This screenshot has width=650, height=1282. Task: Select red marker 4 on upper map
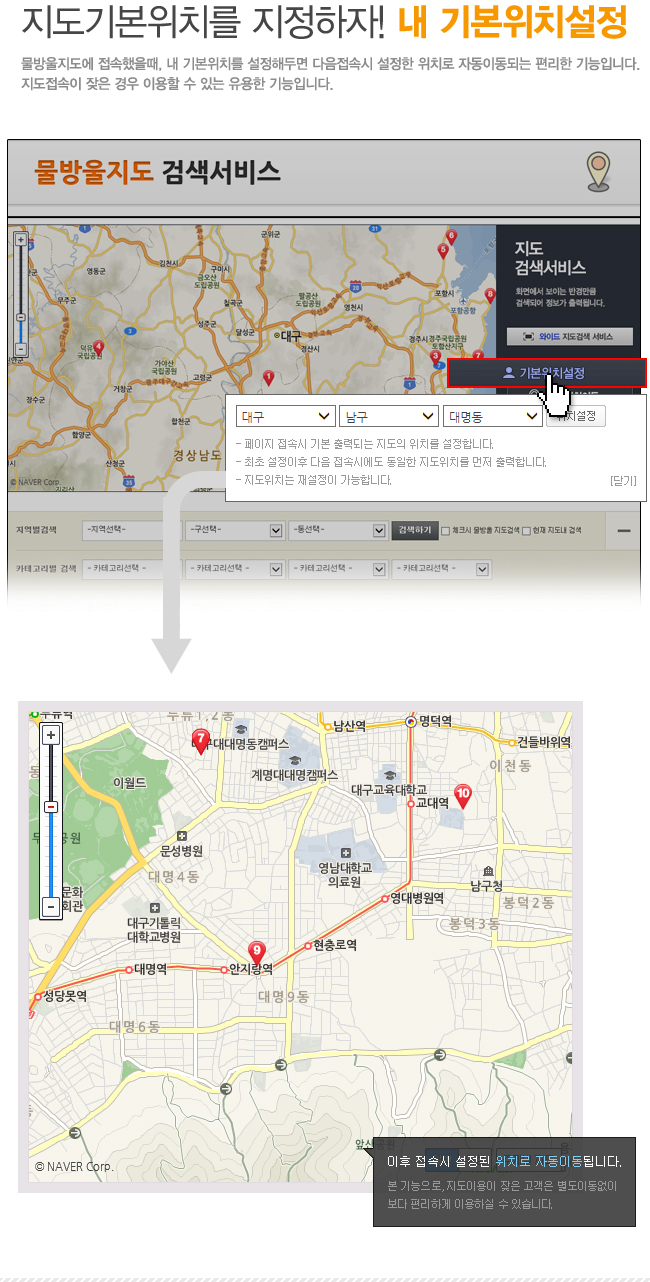[98, 348]
